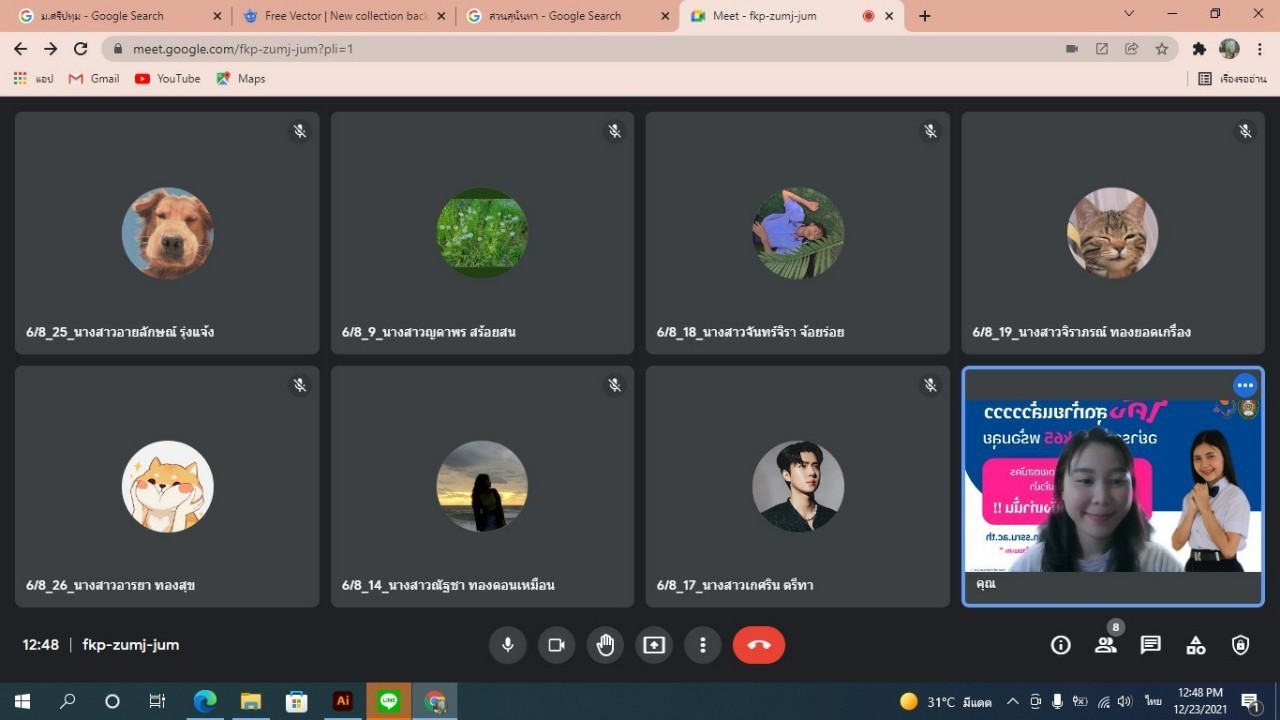
Task: Switch to the Free Vector browser tab
Action: click(345, 16)
